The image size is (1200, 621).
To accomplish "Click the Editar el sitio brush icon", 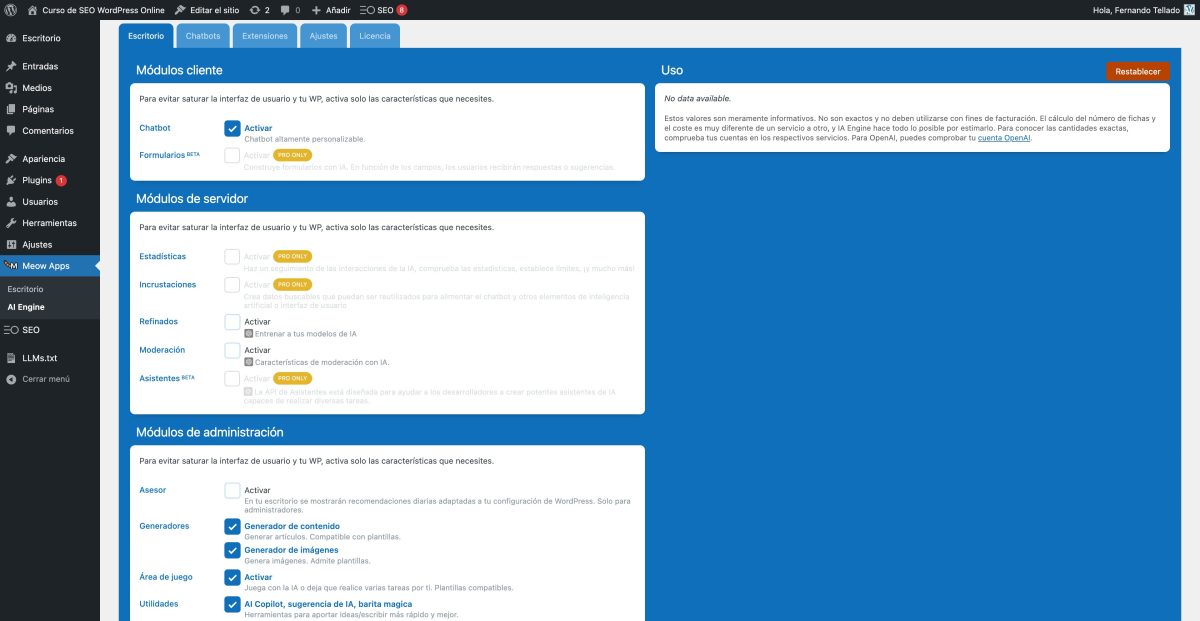I will (180, 9).
